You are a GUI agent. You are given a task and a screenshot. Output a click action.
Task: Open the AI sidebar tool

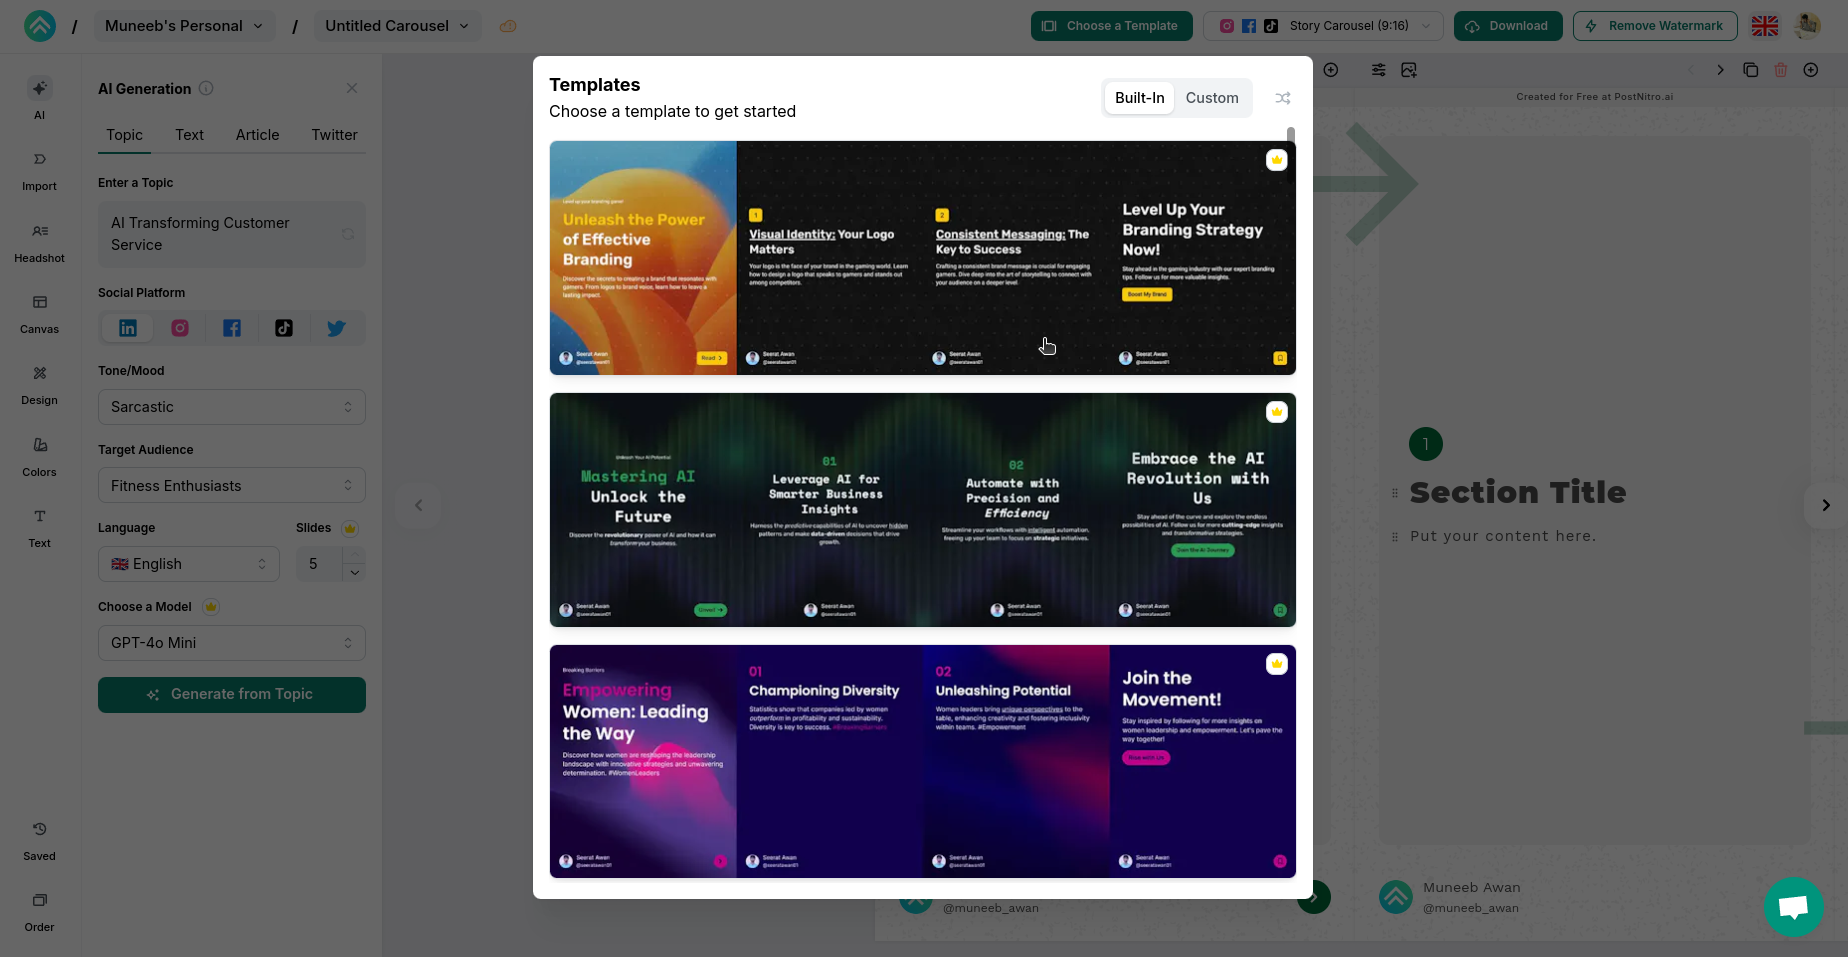(x=39, y=99)
